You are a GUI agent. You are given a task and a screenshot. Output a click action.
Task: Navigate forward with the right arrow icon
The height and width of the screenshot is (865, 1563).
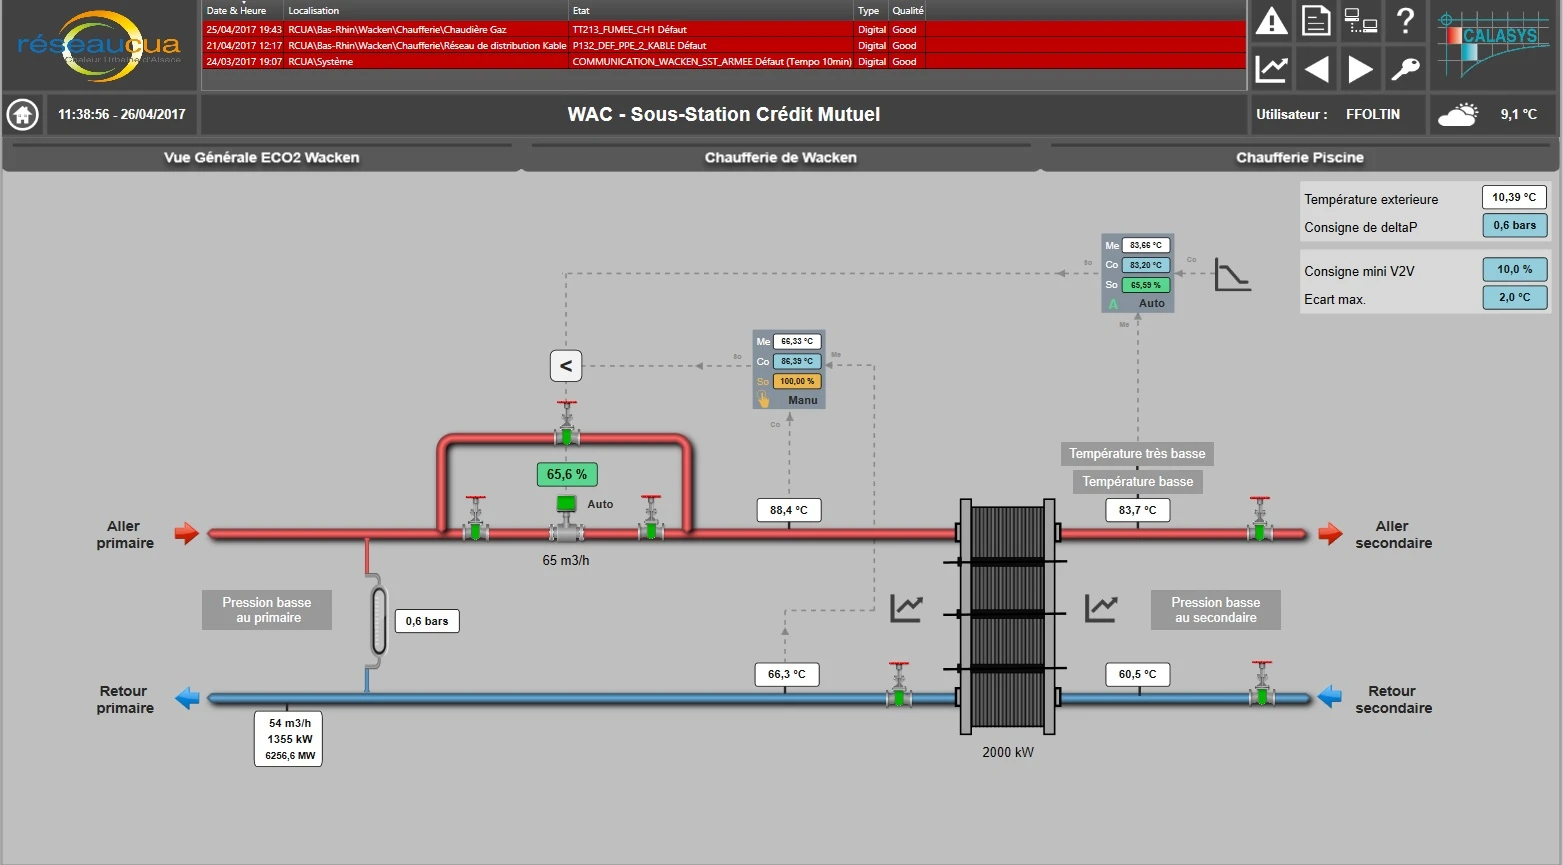pyautogui.click(x=1360, y=68)
